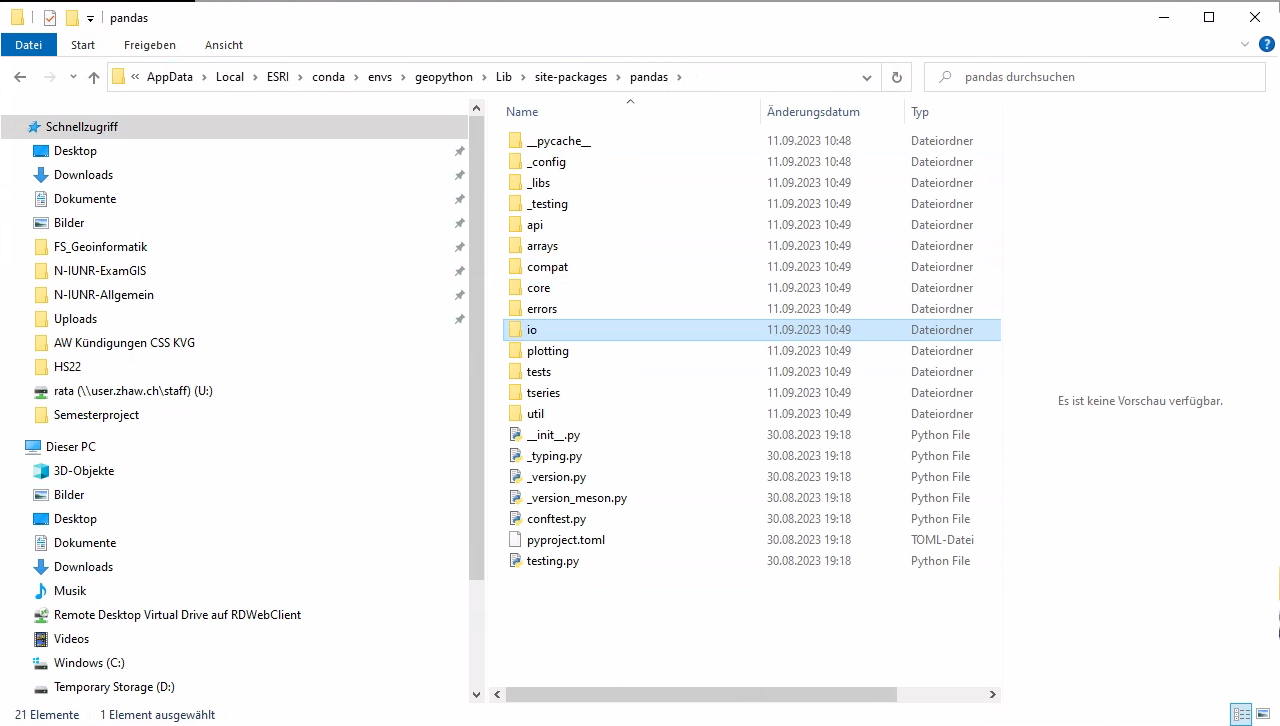Click the Up one level arrow
1280x726 pixels.
coord(94,77)
